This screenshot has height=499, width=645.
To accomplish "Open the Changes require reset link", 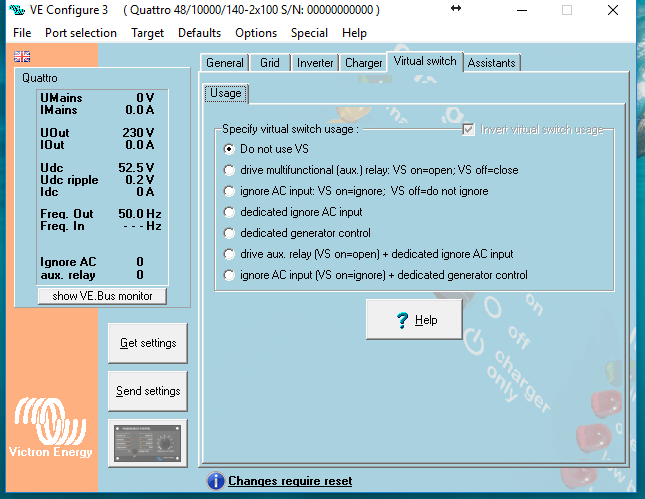I will click(x=290, y=481).
